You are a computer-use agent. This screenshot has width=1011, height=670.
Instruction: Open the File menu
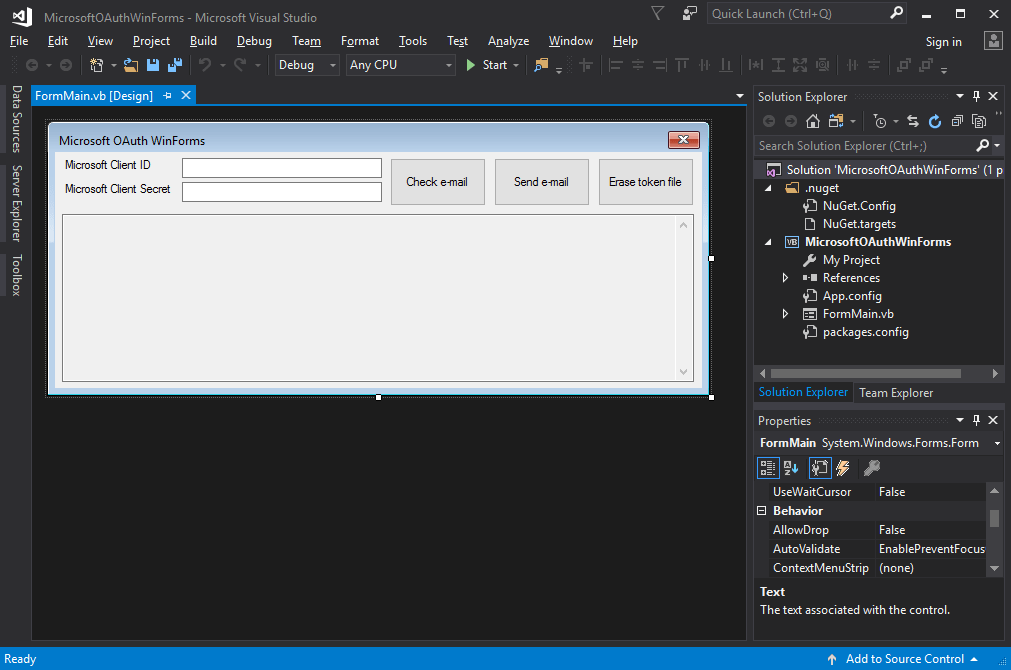click(19, 41)
